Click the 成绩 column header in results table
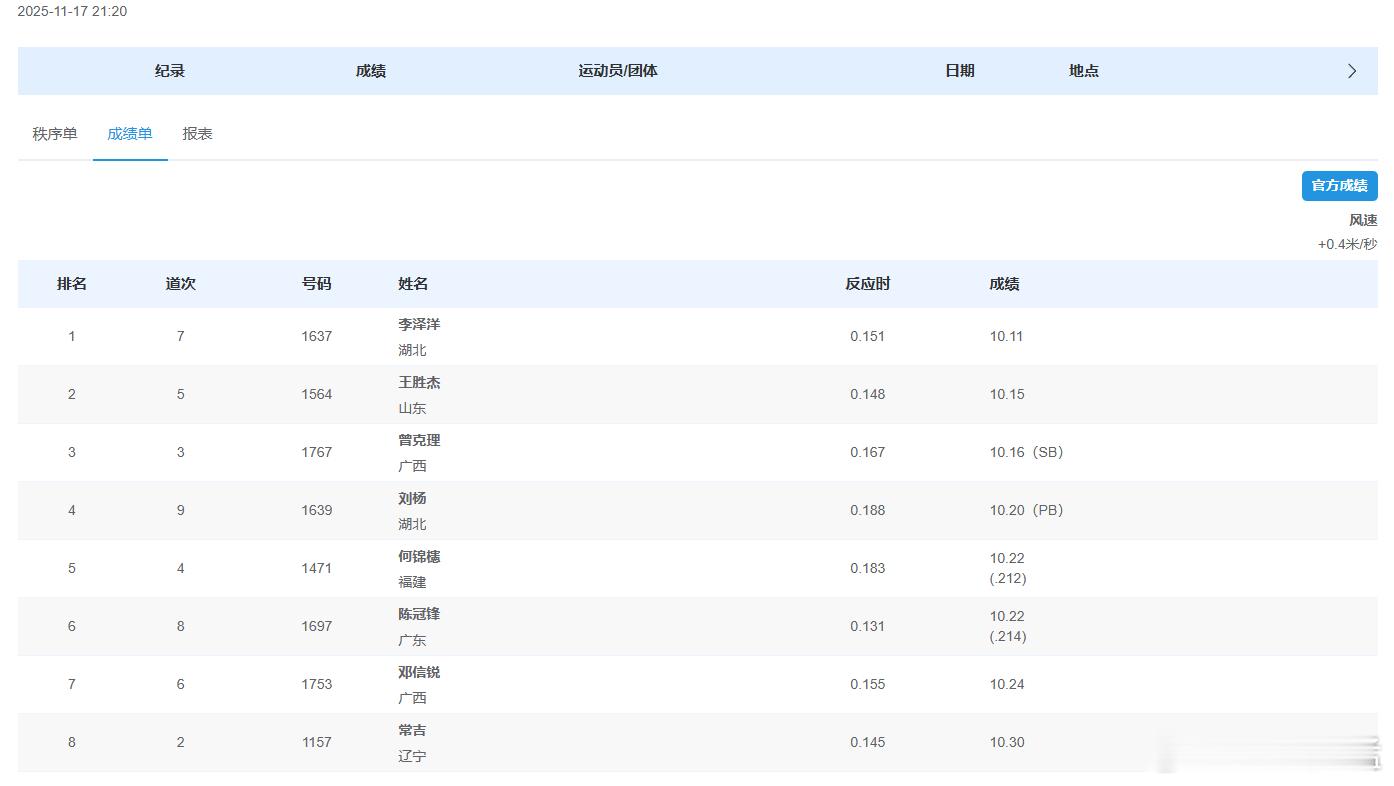This screenshot has width=1394, height=786. [1005, 284]
